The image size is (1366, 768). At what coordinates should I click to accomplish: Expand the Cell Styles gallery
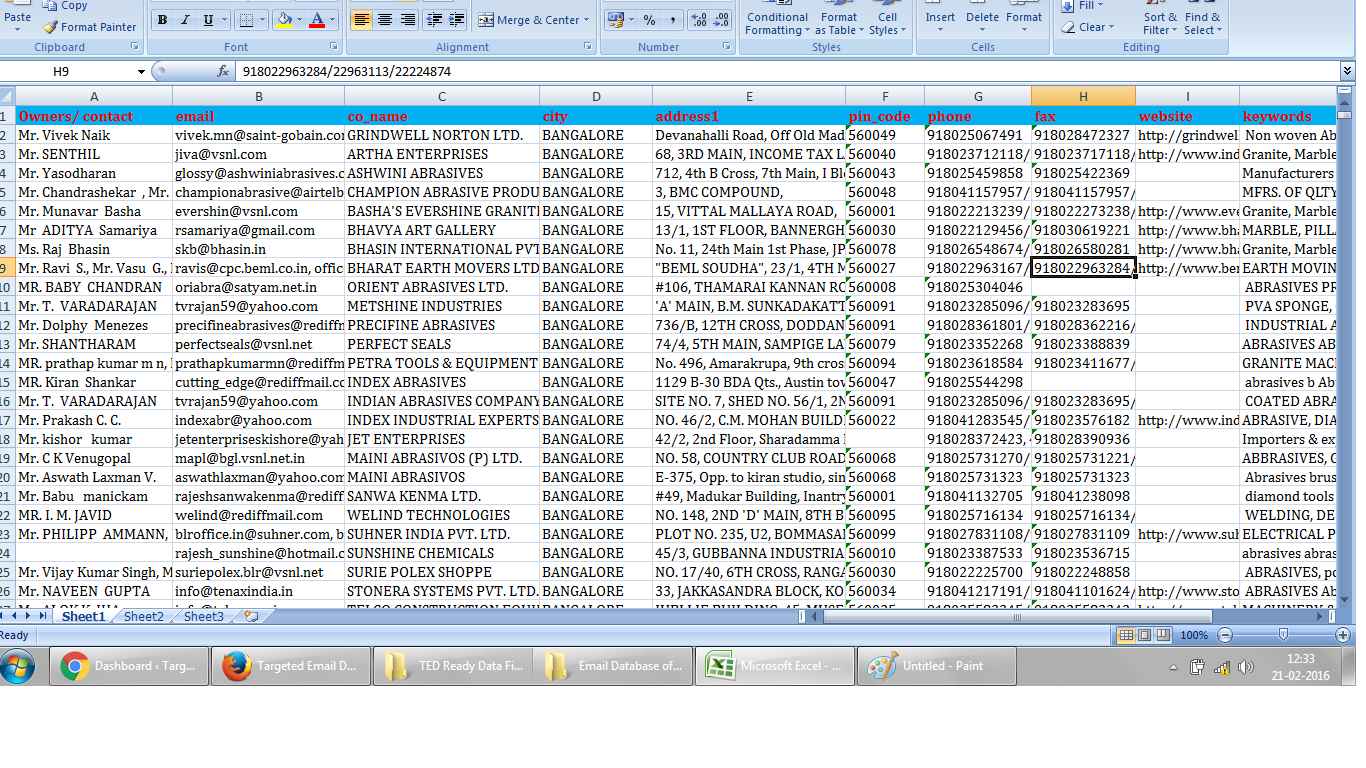[888, 20]
